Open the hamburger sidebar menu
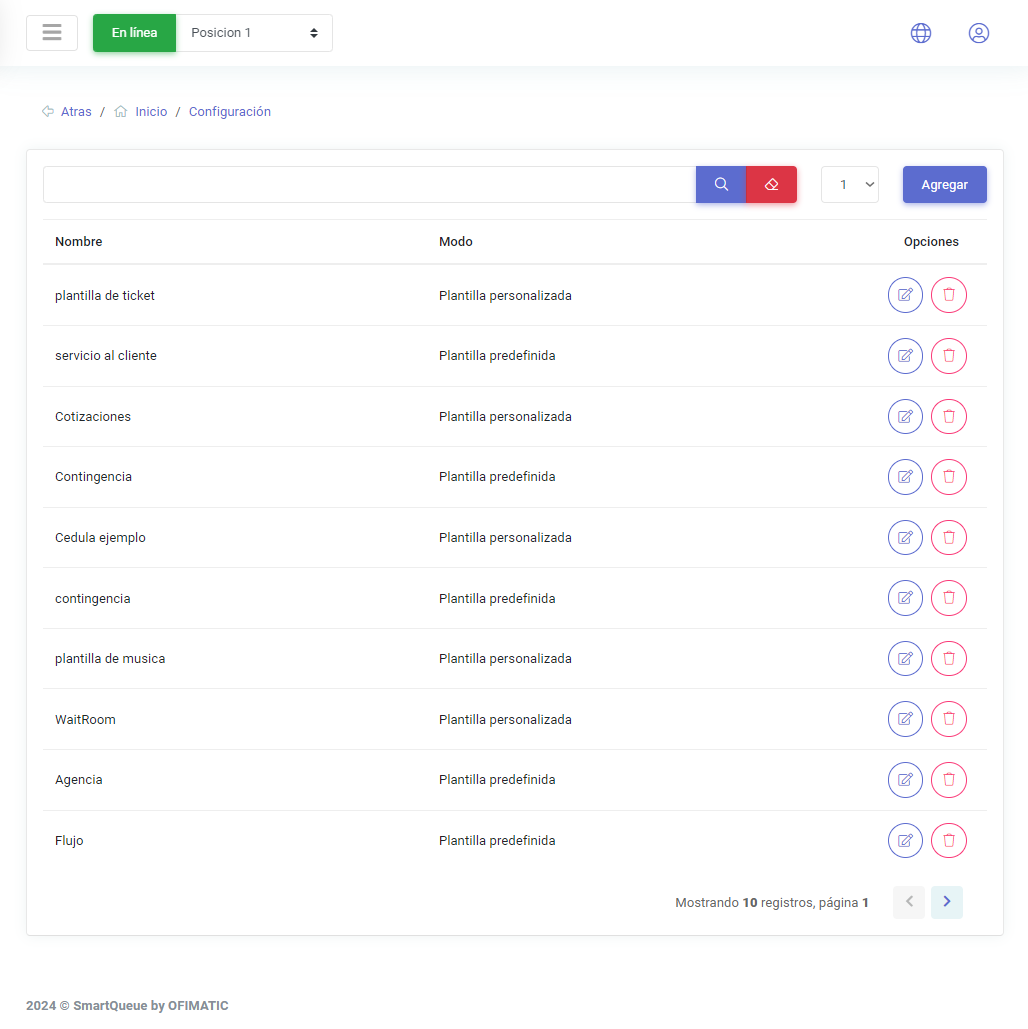The height and width of the screenshot is (1029, 1028). click(52, 33)
